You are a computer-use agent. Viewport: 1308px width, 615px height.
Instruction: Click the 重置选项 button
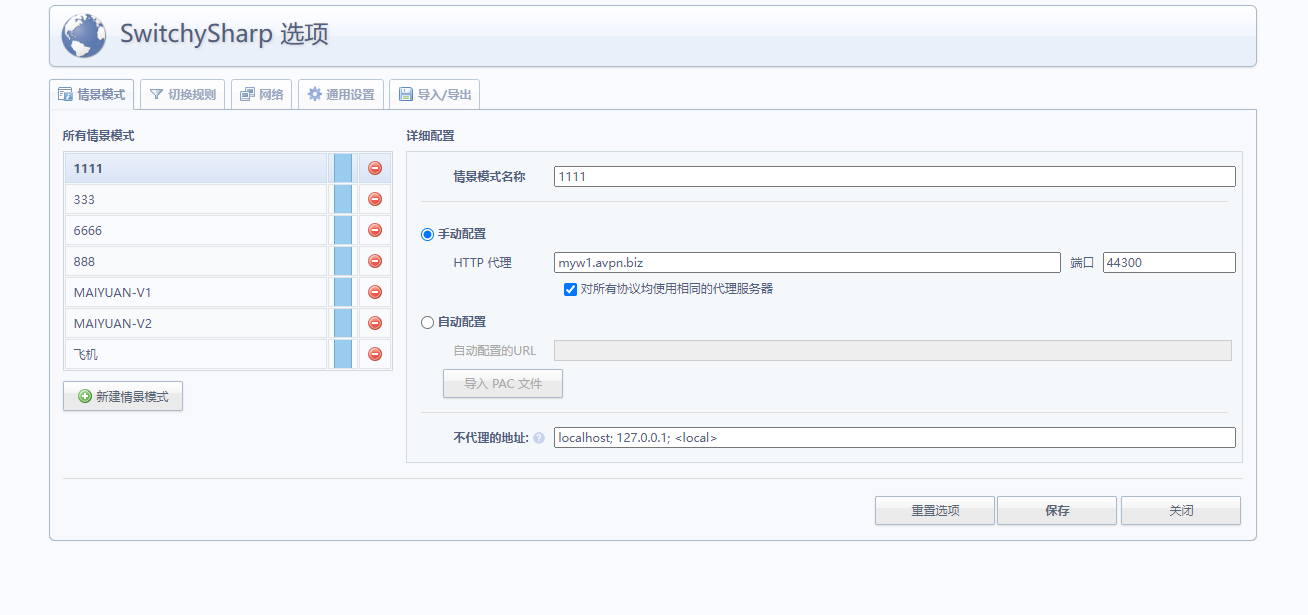tap(935, 510)
